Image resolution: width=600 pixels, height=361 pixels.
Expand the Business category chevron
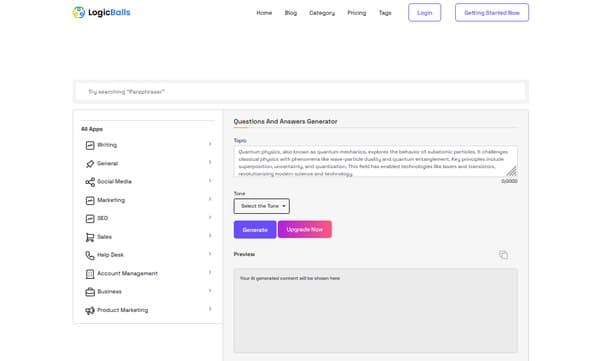[210, 291]
